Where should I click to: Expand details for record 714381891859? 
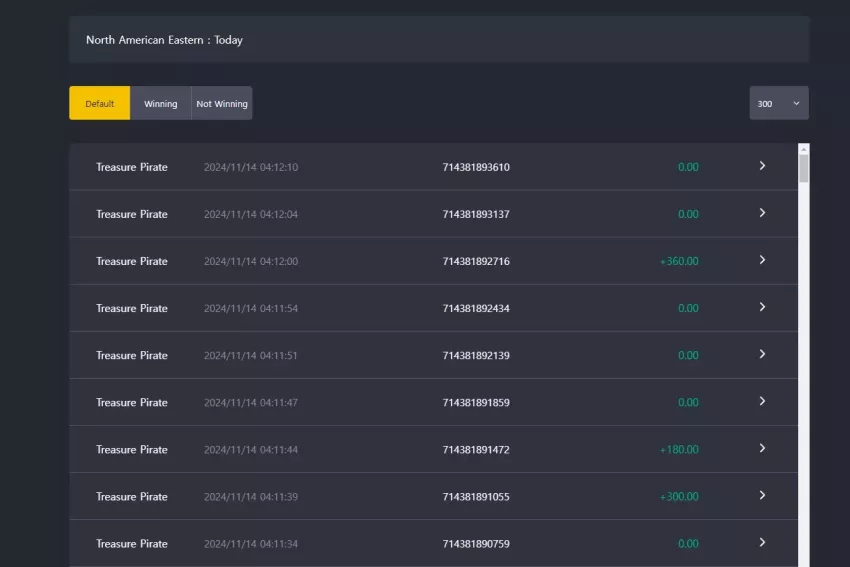tap(762, 402)
